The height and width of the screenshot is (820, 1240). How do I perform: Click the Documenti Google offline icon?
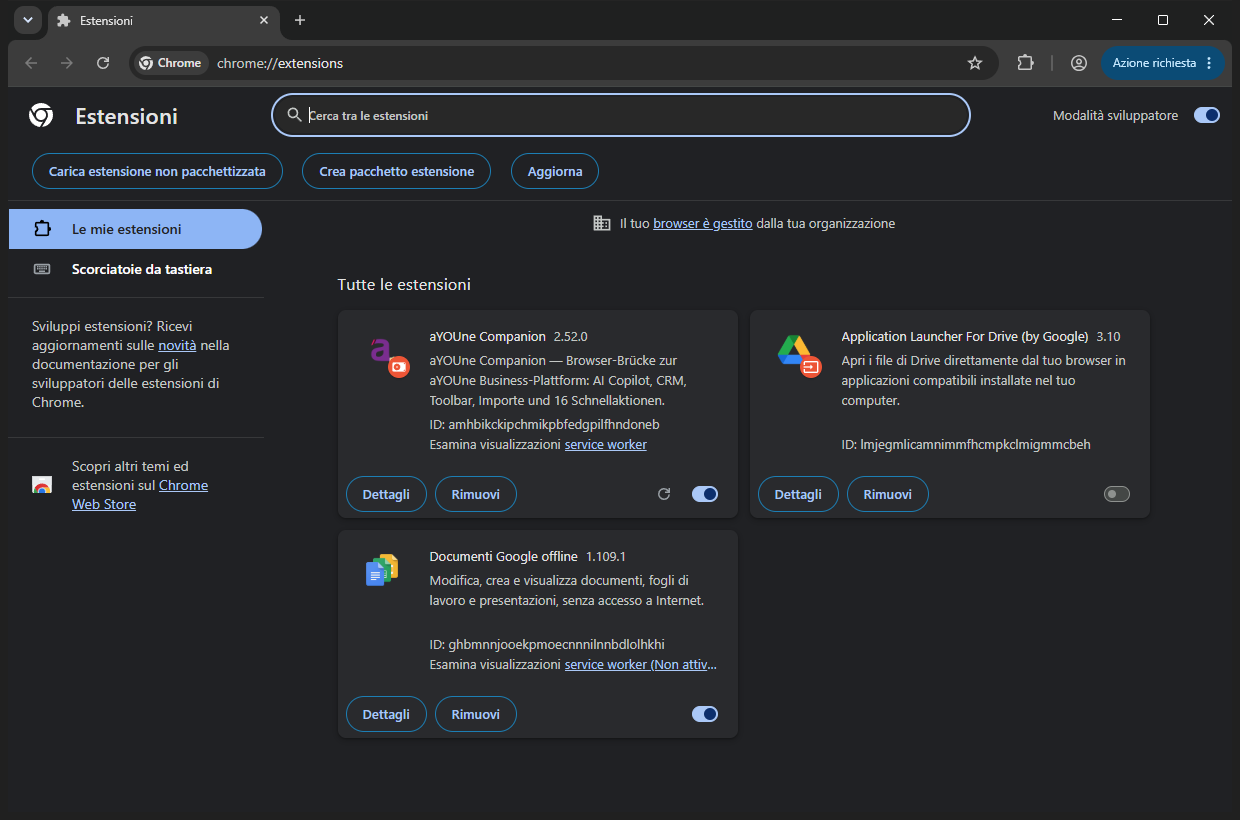383,571
